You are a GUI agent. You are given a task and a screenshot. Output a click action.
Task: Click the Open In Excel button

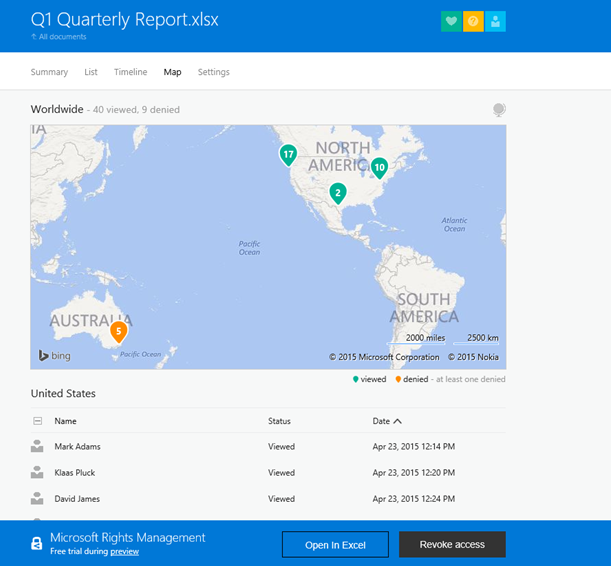334,545
